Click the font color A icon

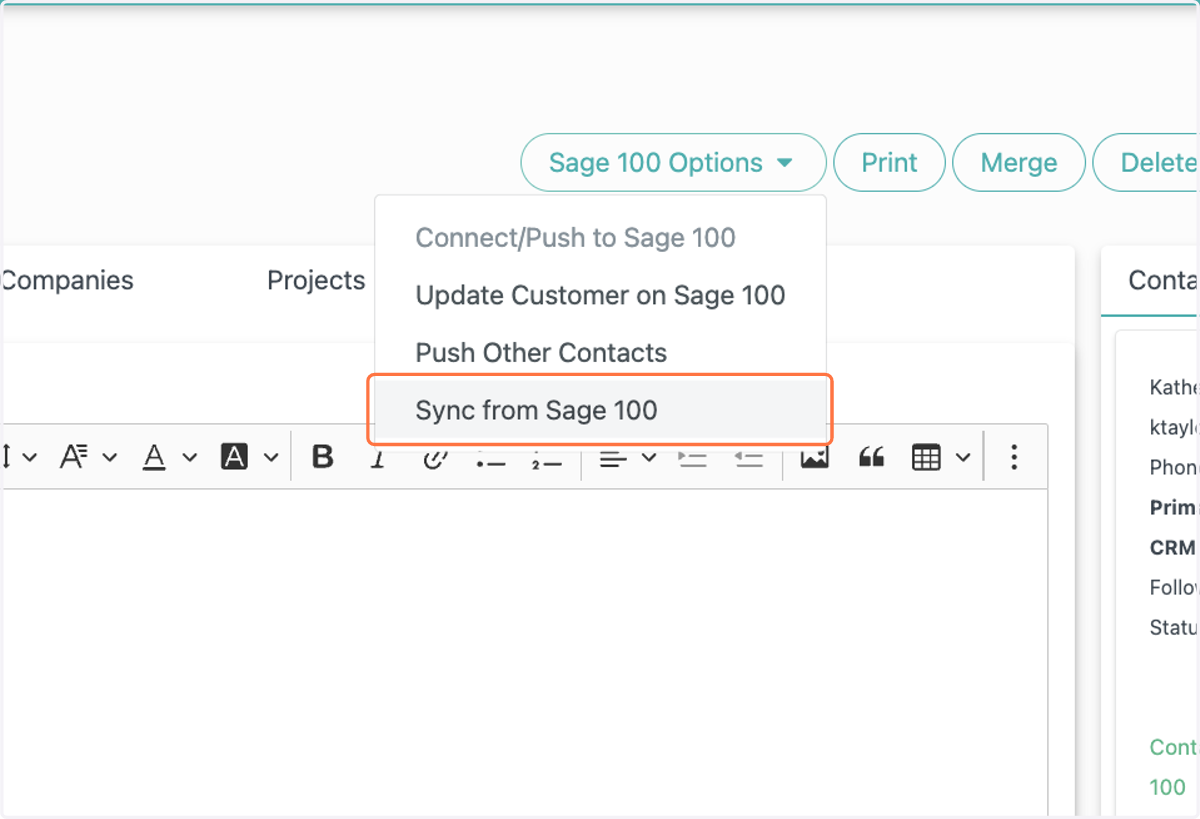[x=154, y=457]
